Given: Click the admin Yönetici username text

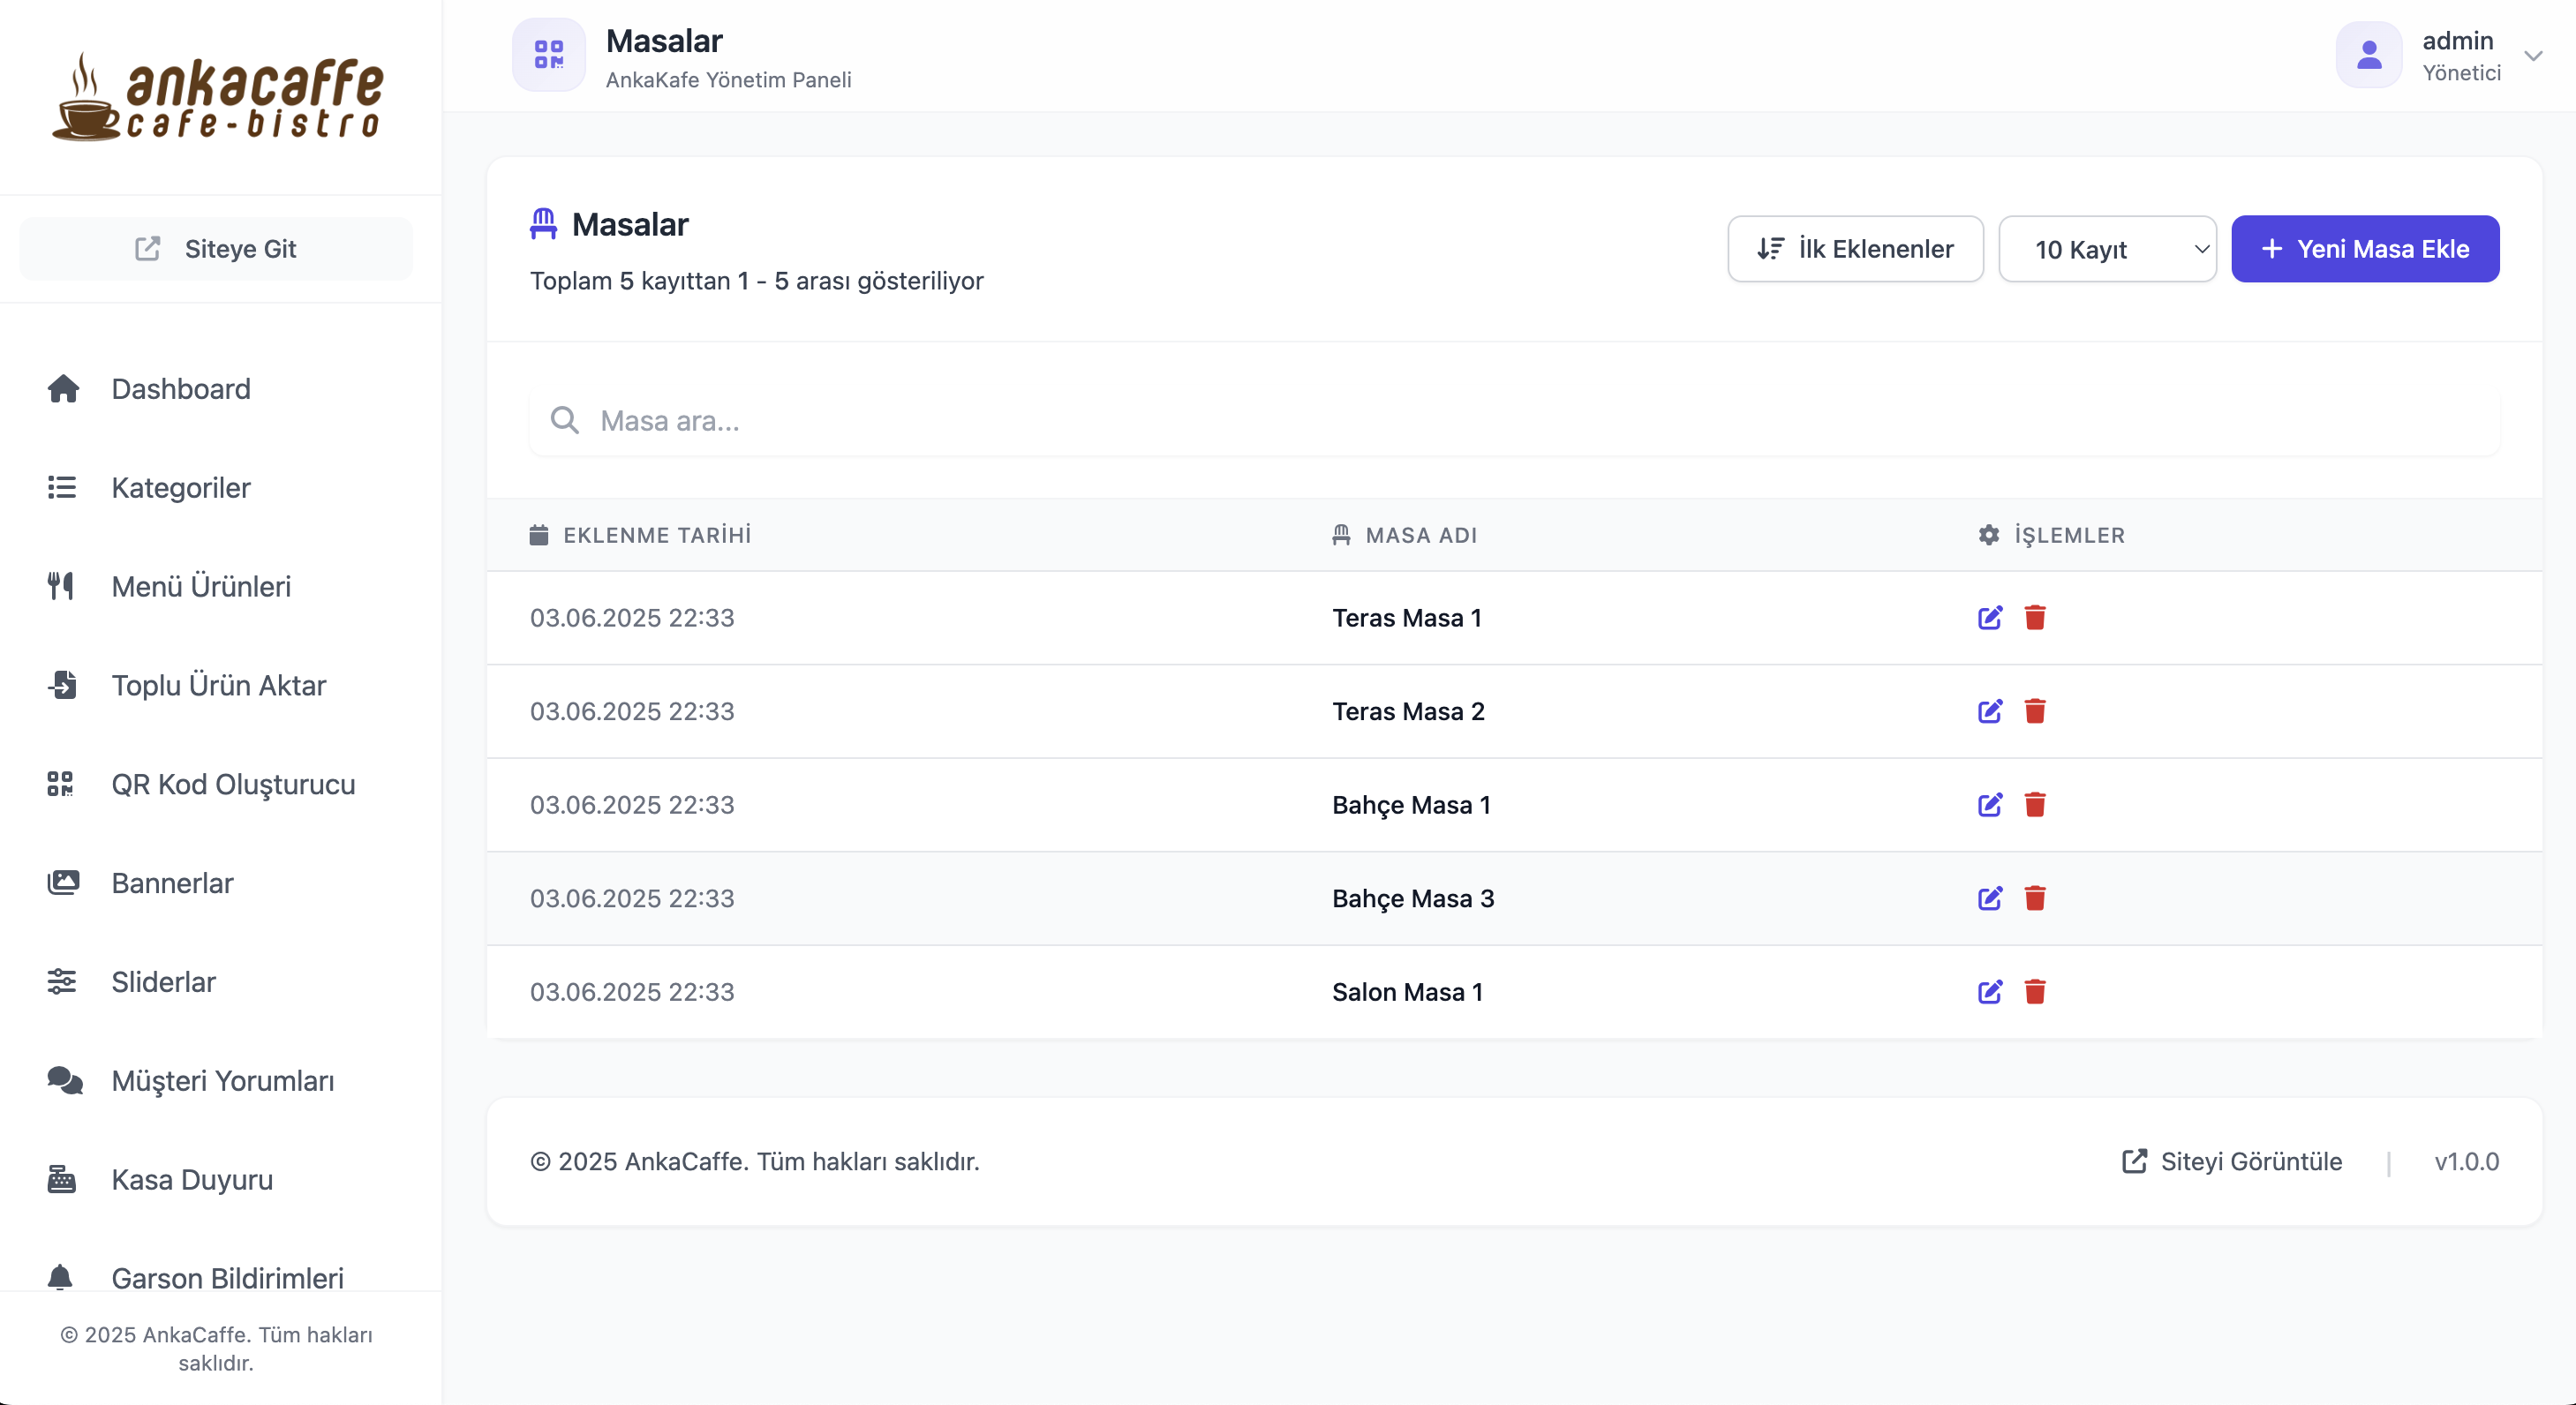Looking at the screenshot, I should (2461, 56).
